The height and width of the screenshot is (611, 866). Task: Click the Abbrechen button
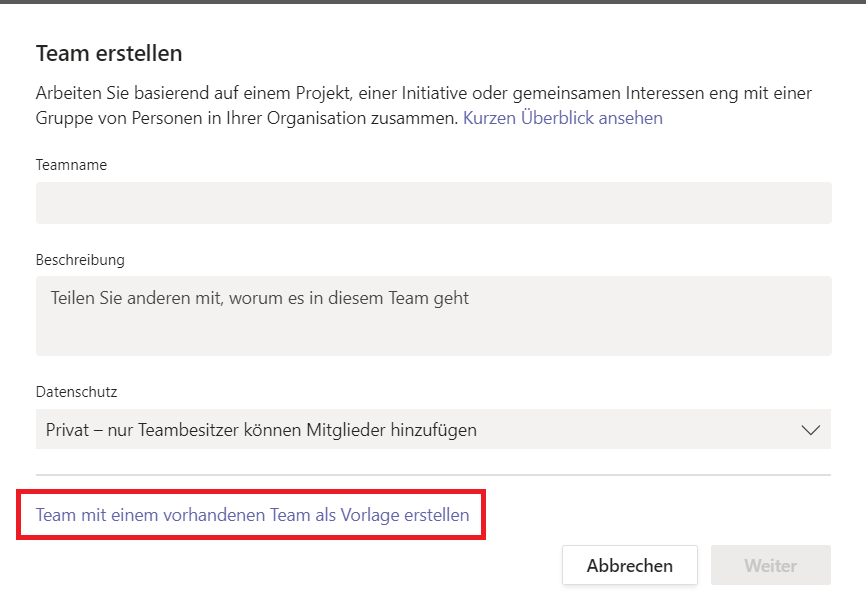[630, 565]
